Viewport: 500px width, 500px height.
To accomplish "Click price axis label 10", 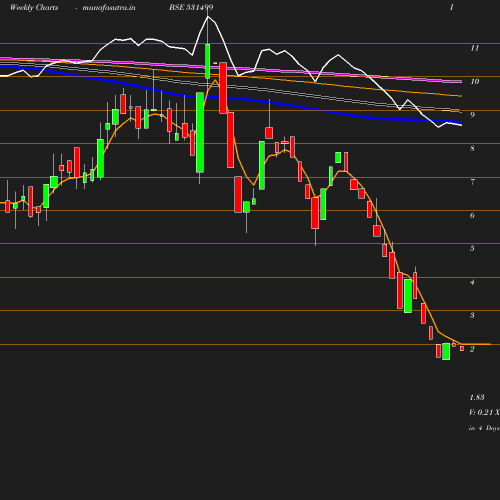I will click(x=475, y=81).
